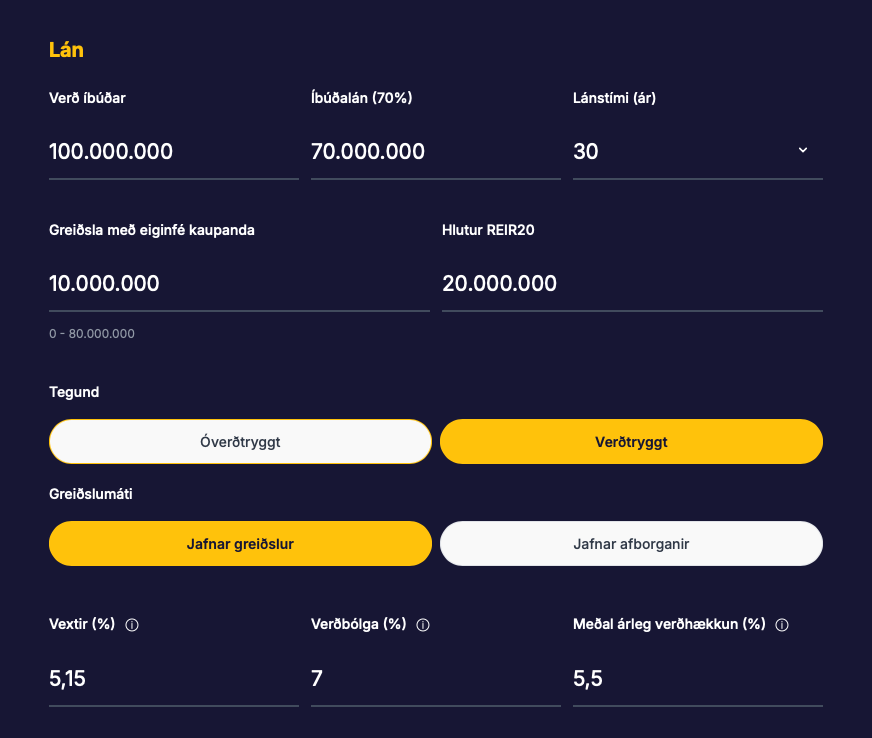Viewport: 872px width, 738px height.
Task: Click the Greiðslumáti label text
Action: (91, 494)
